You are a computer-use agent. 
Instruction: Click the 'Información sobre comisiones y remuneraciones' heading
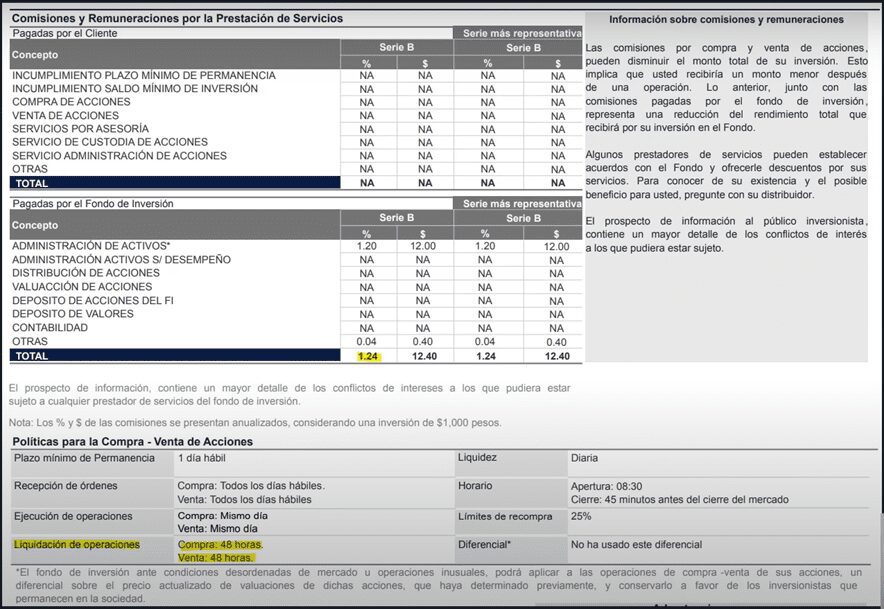(x=726, y=19)
